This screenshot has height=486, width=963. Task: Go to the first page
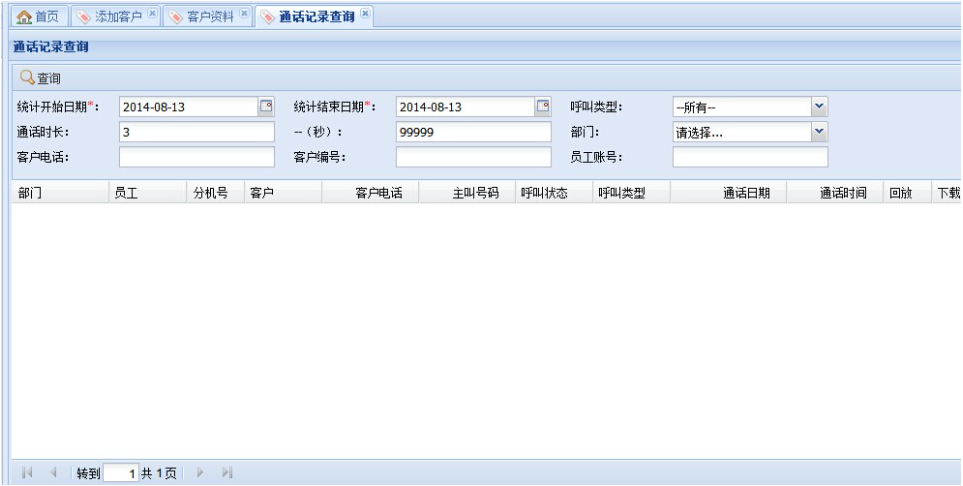click(x=26, y=472)
